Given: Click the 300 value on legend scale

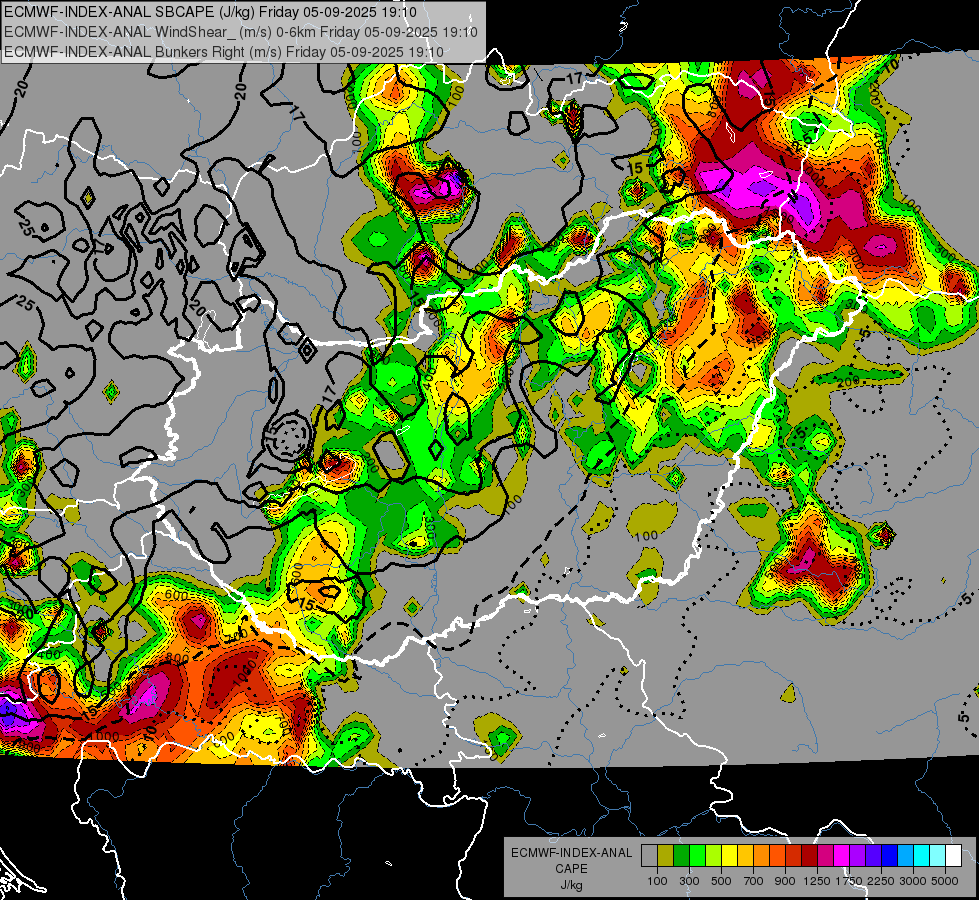Looking at the screenshot, I should coord(689,881).
